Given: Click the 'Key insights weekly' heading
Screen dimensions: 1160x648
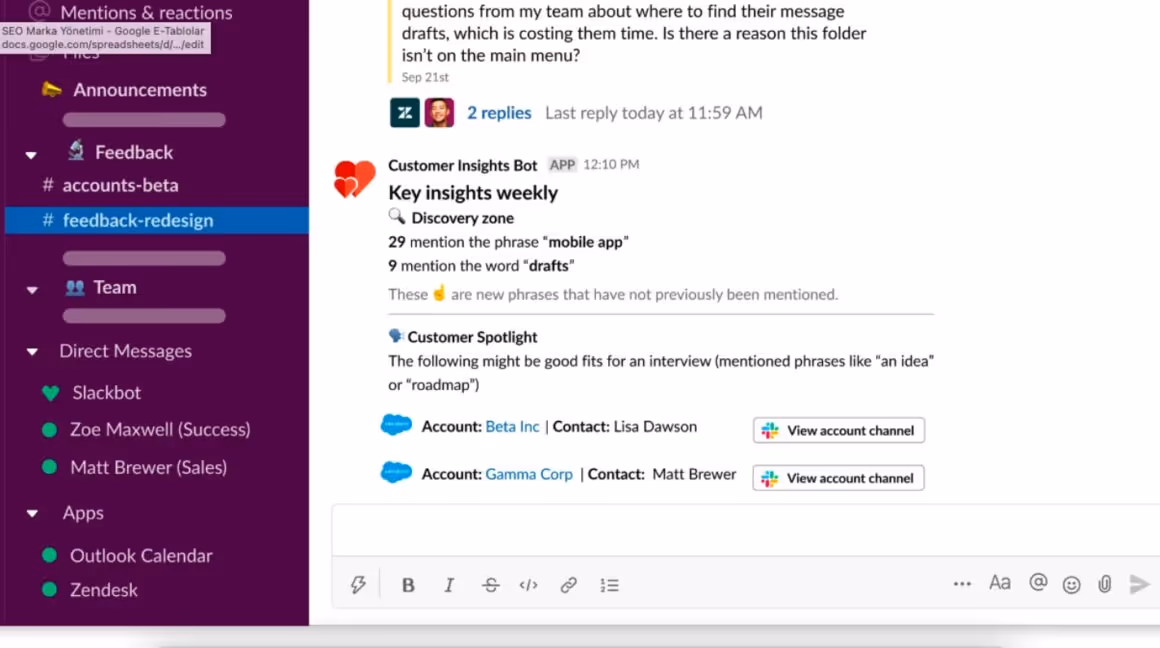Looking at the screenshot, I should (473, 192).
